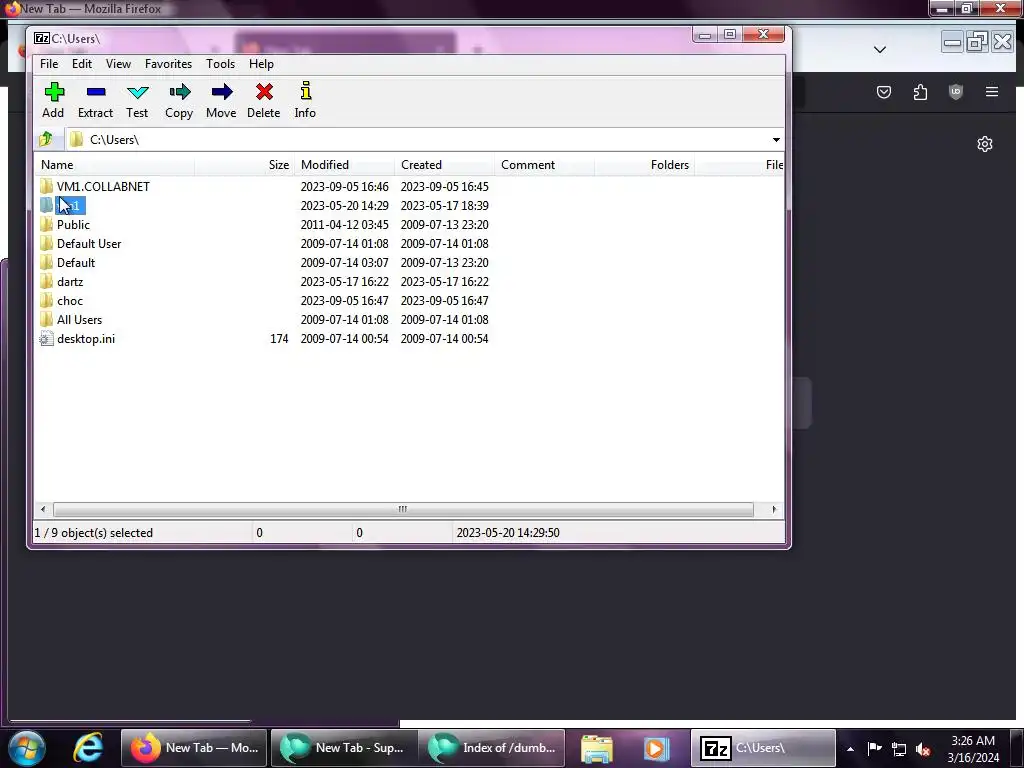Sort by the Name column header

coord(115,165)
